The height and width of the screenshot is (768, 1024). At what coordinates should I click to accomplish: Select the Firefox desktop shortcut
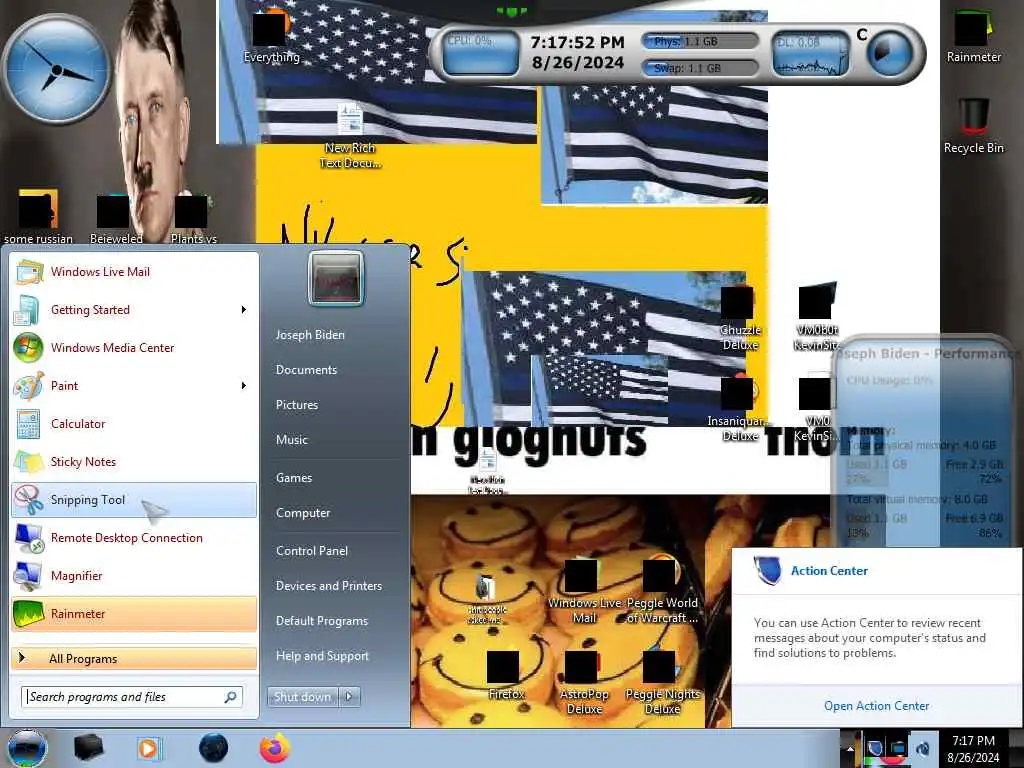coord(505,676)
